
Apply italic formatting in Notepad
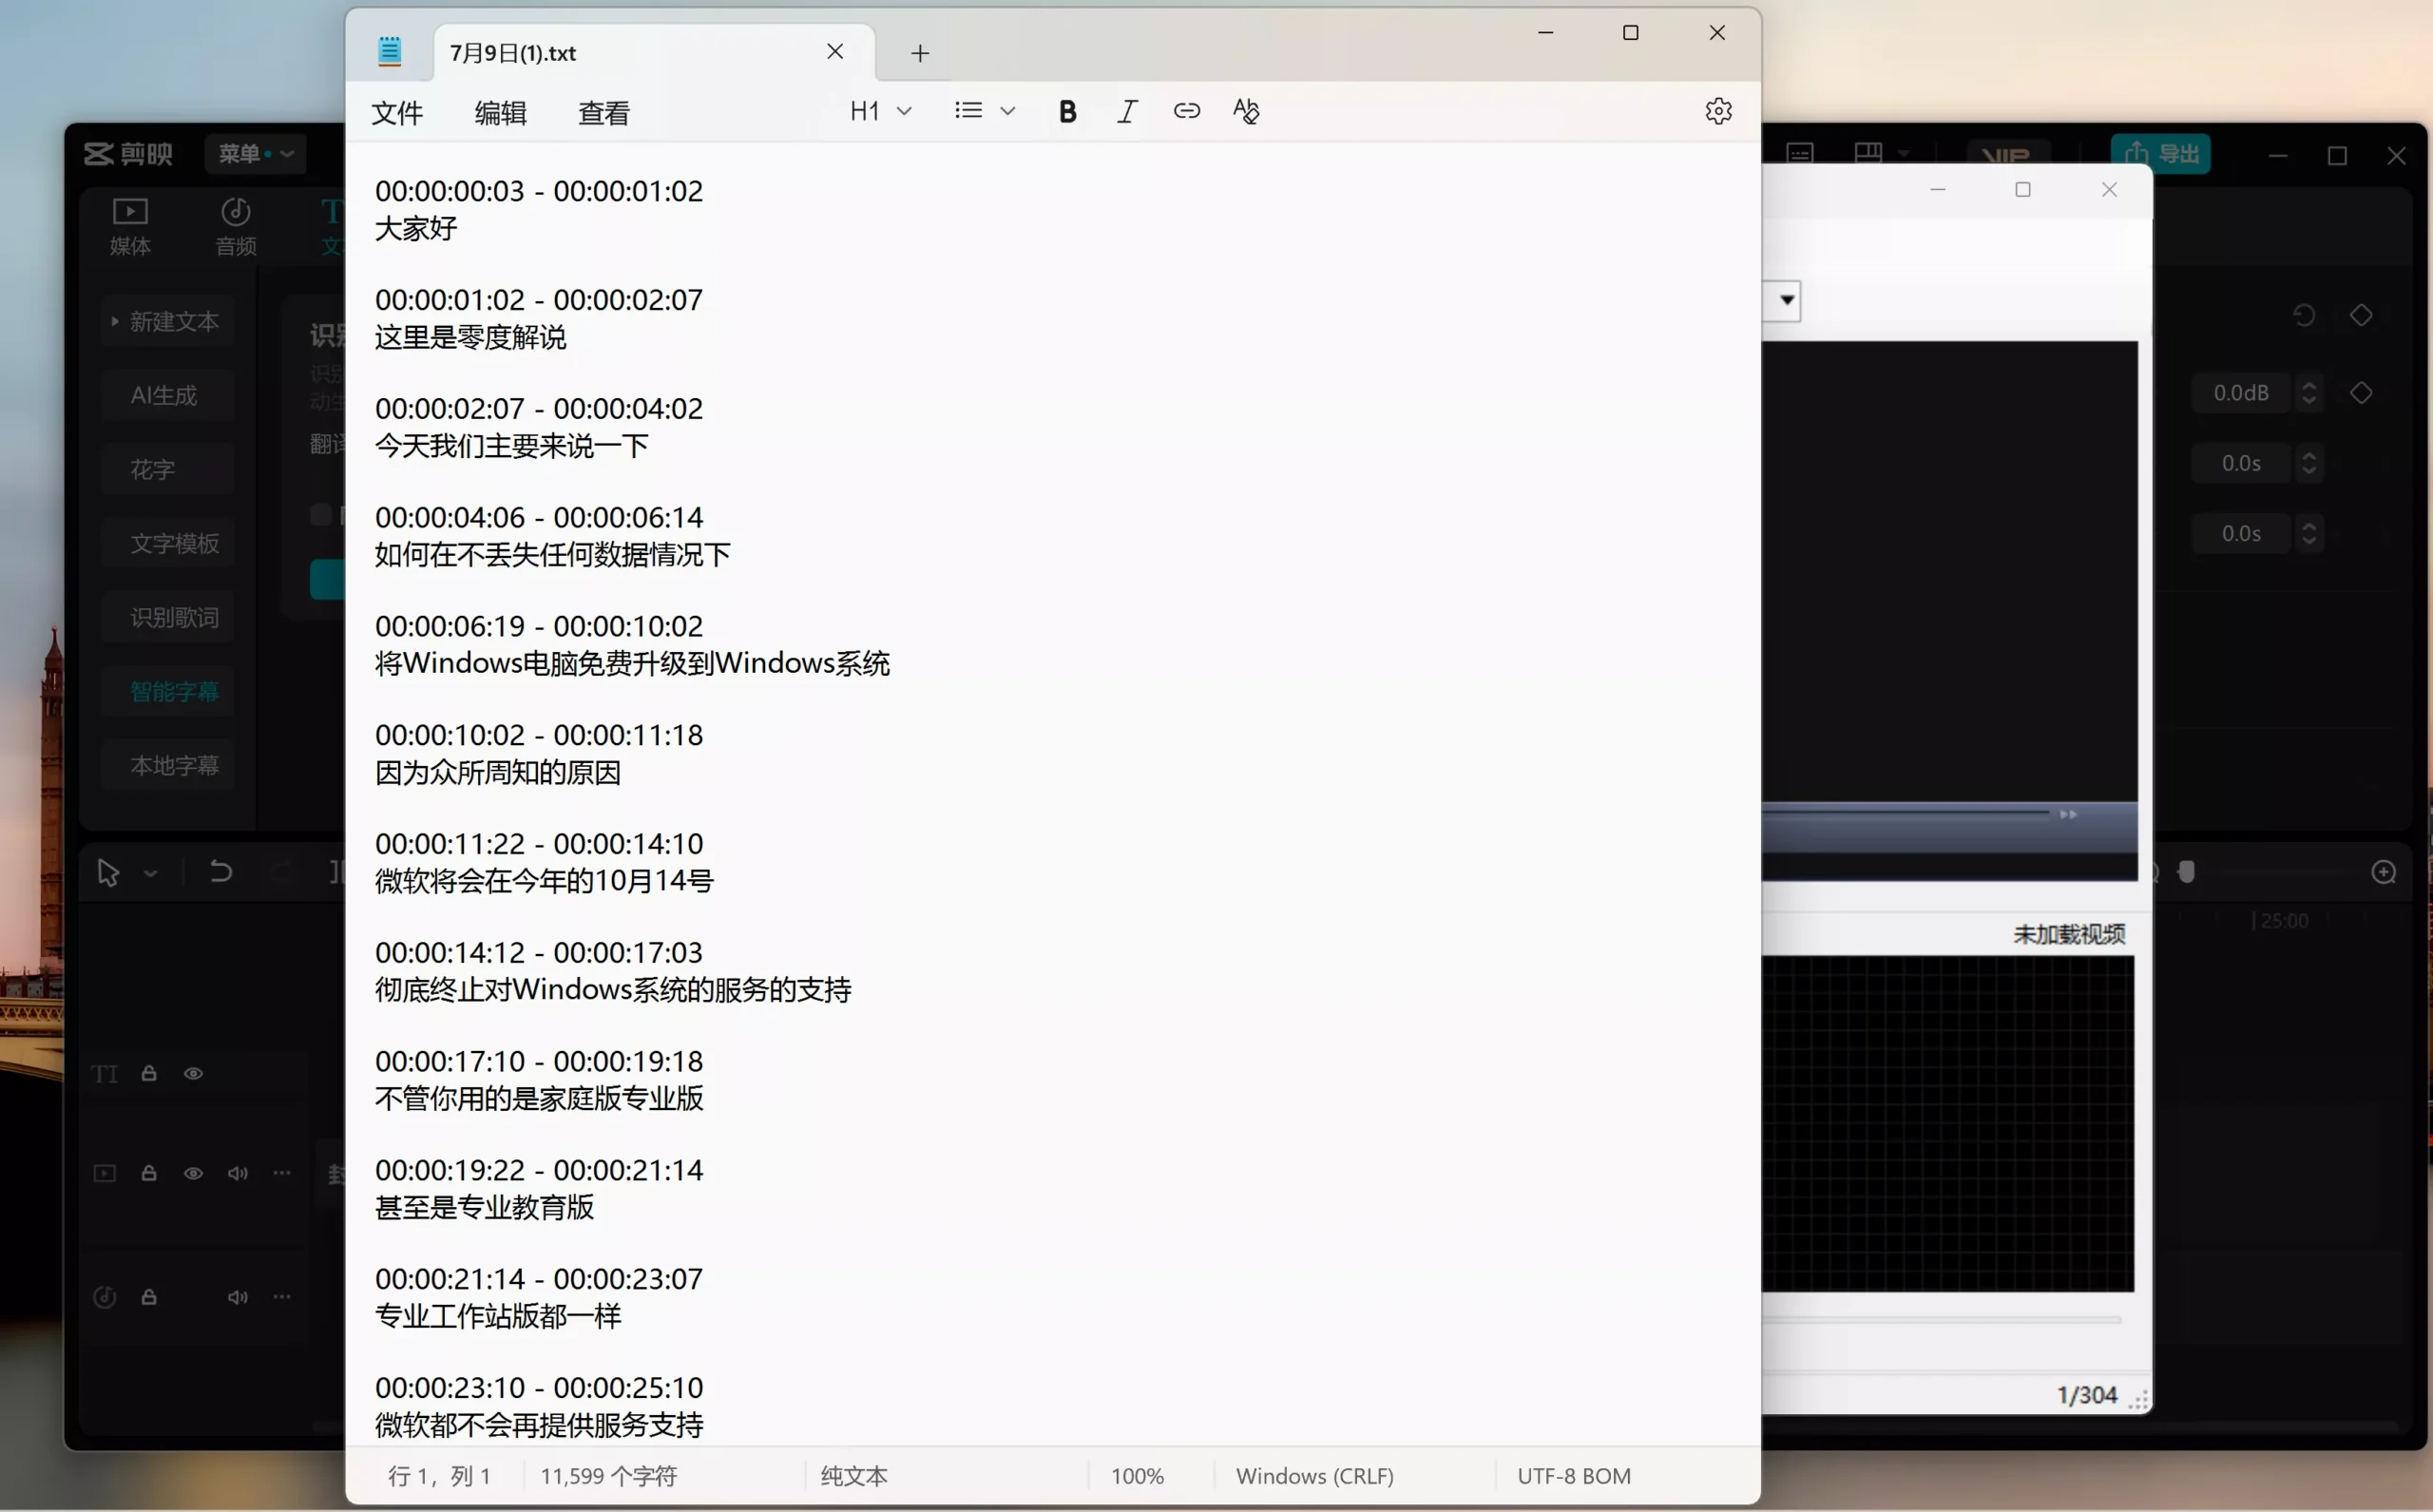(1127, 111)
